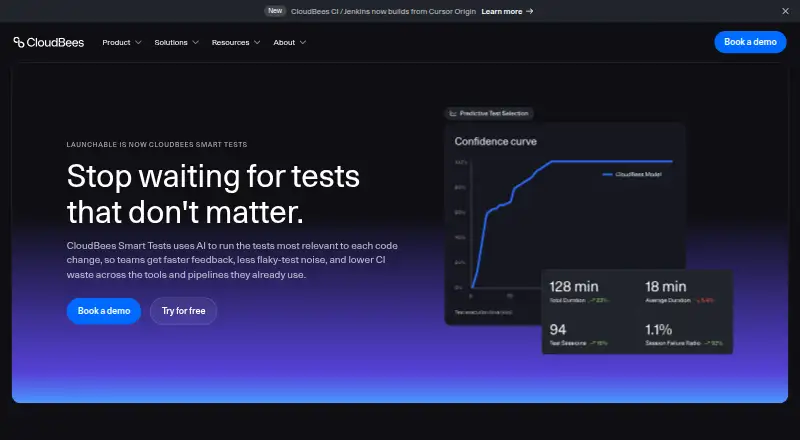The height and width of the screenshot is (440, 800).
Task: Follow the Learn more link
Action: click(502, 11)
